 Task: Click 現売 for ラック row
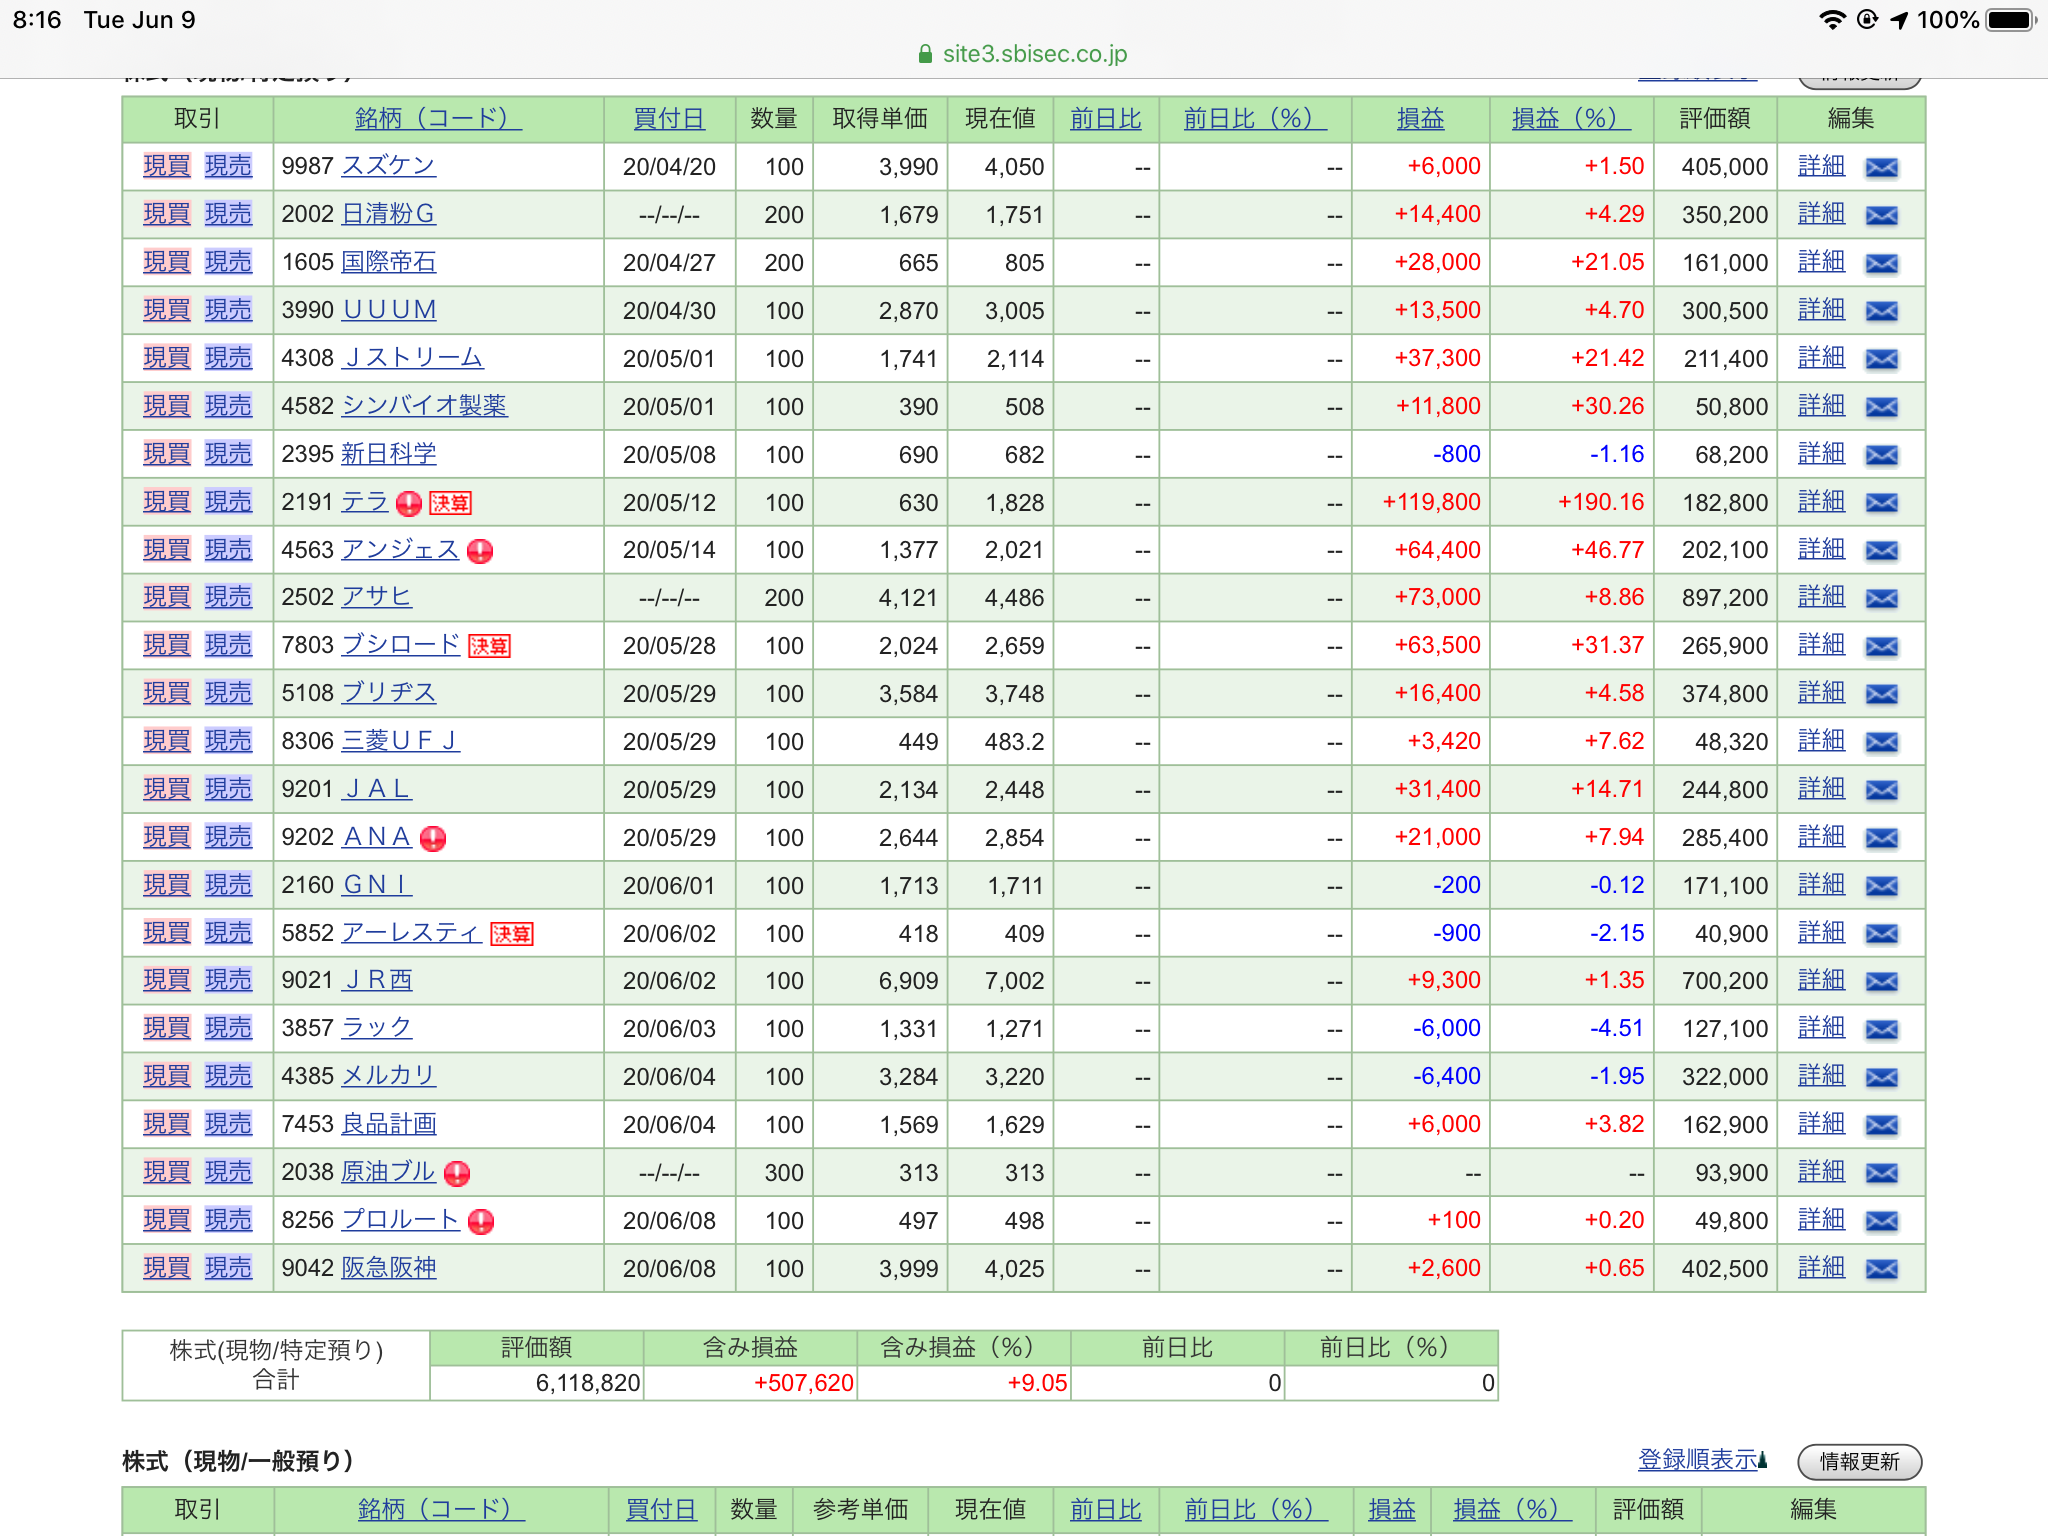228,1028
